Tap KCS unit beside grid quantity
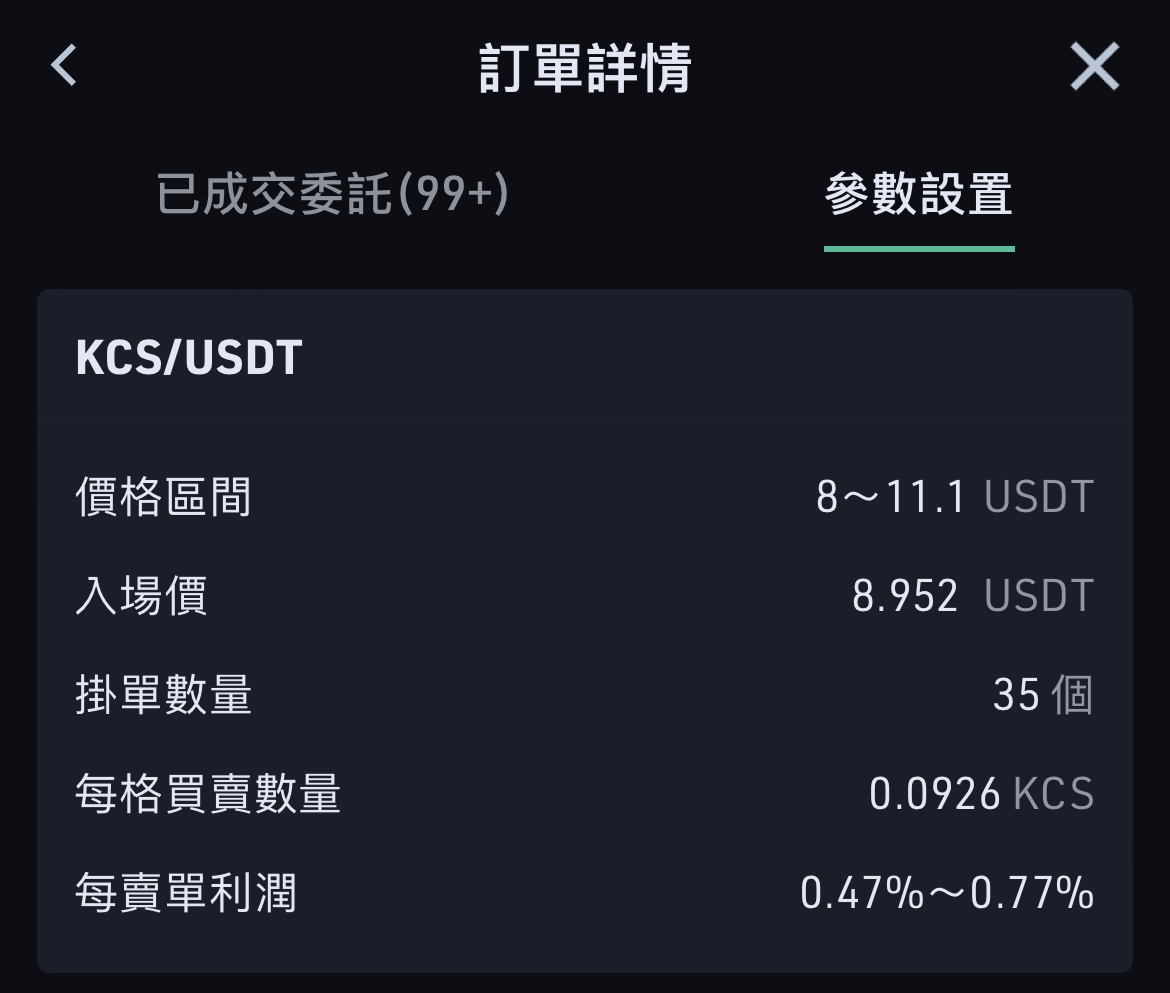 (1054, 794)
